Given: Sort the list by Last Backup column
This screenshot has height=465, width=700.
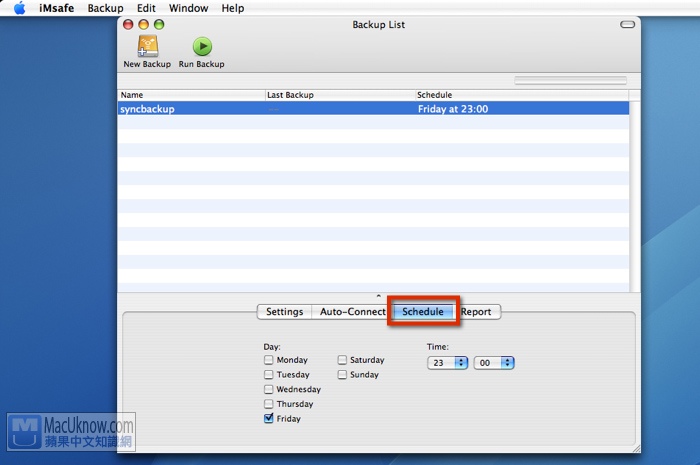Looking at the screenshot, I should pos(340,95).
